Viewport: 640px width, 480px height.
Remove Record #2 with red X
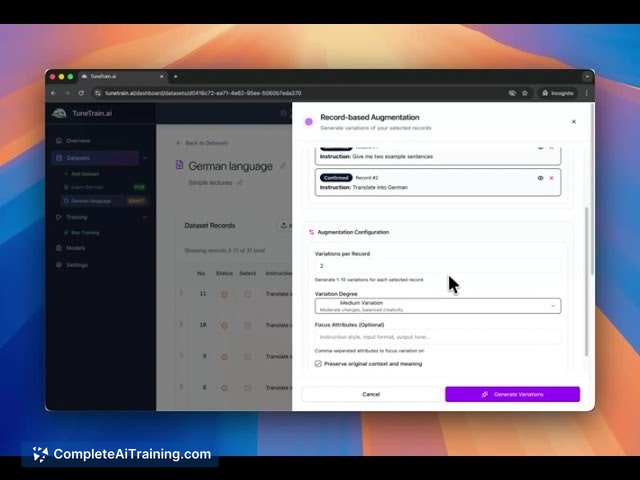coord(551,178)
